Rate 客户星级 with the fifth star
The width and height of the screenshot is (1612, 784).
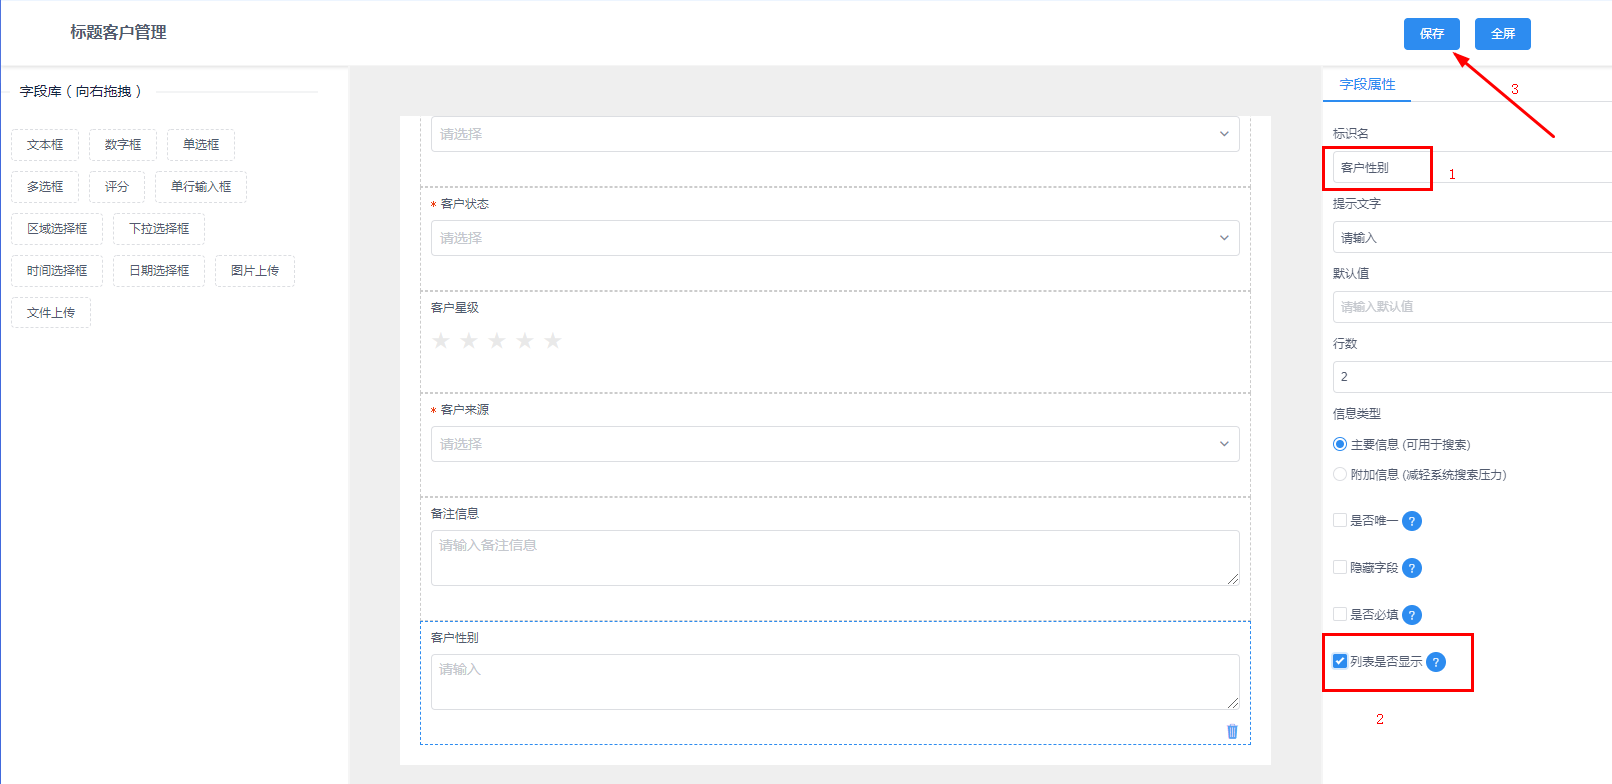pos(553,341)
